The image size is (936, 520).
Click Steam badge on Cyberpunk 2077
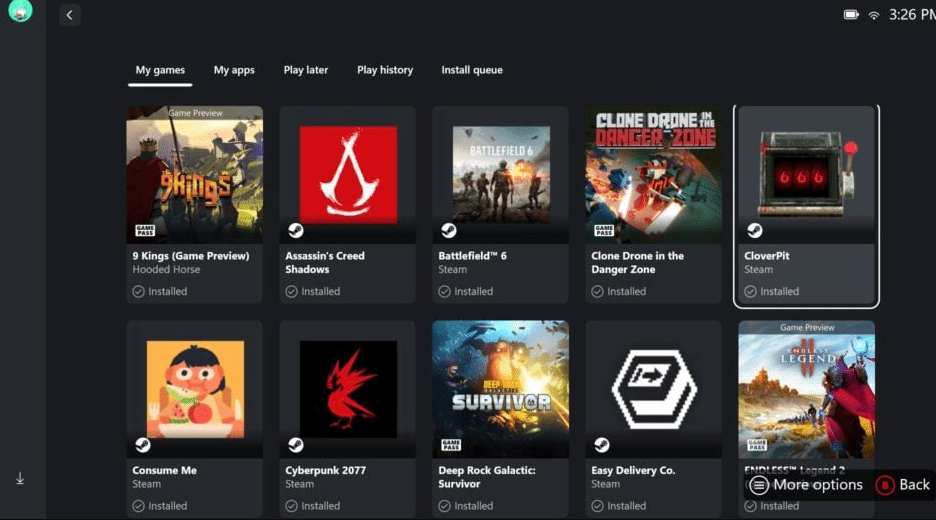[295, 445]
